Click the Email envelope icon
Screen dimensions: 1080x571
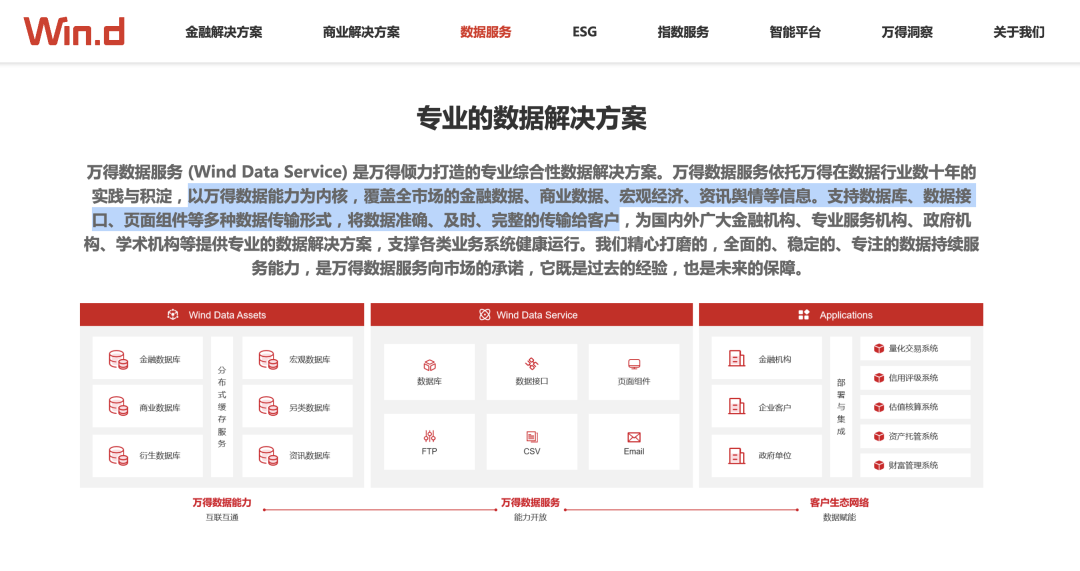tap(634, 436)
